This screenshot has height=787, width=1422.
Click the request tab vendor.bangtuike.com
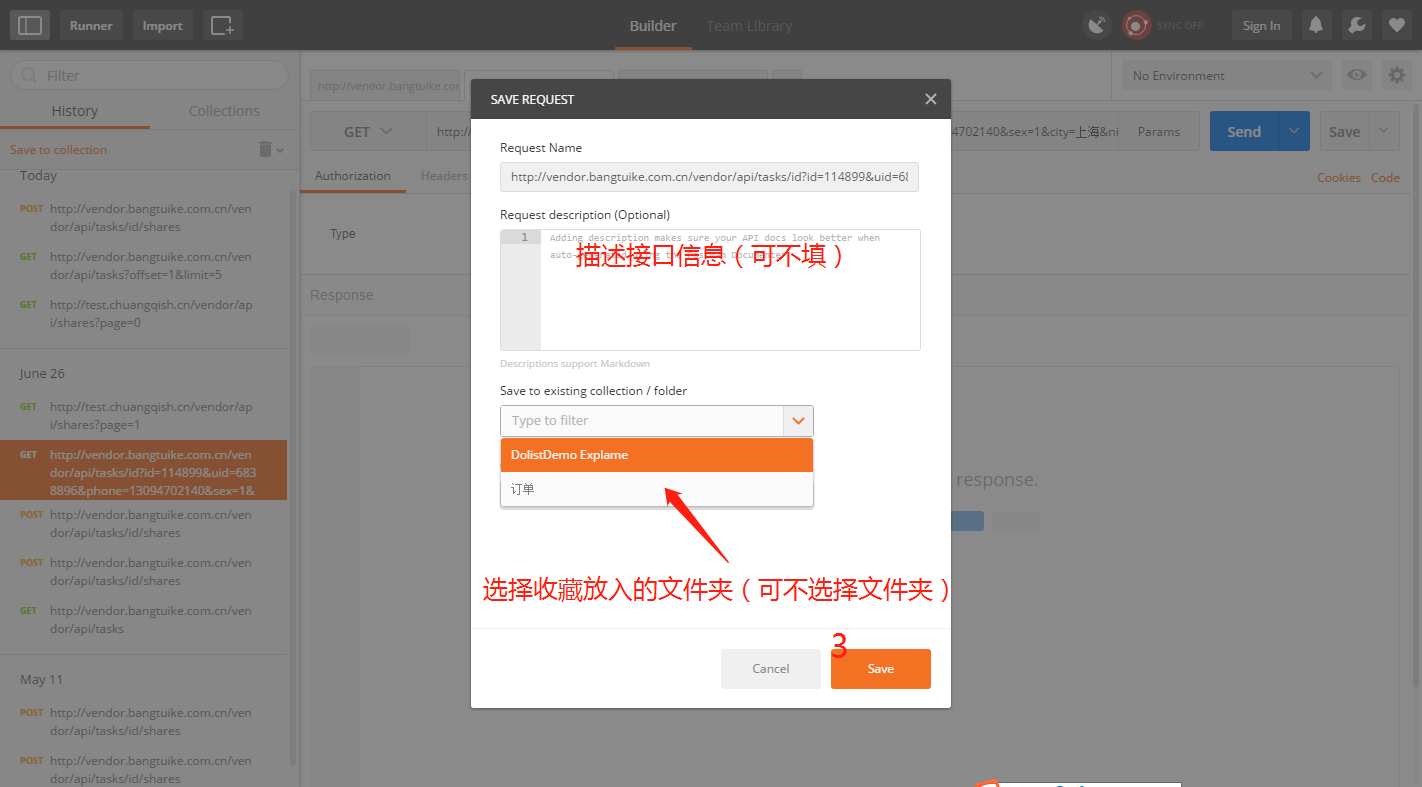(x=386, y=86)
